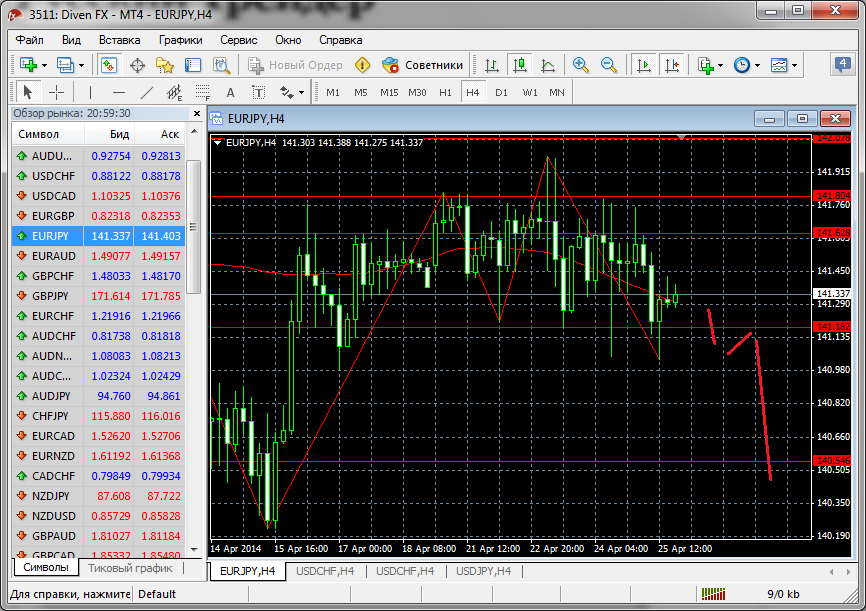The width and height of the screenshot is (866, 611).
Task: Select GBPJPY symbol row
Action: [x=98, y=296]
